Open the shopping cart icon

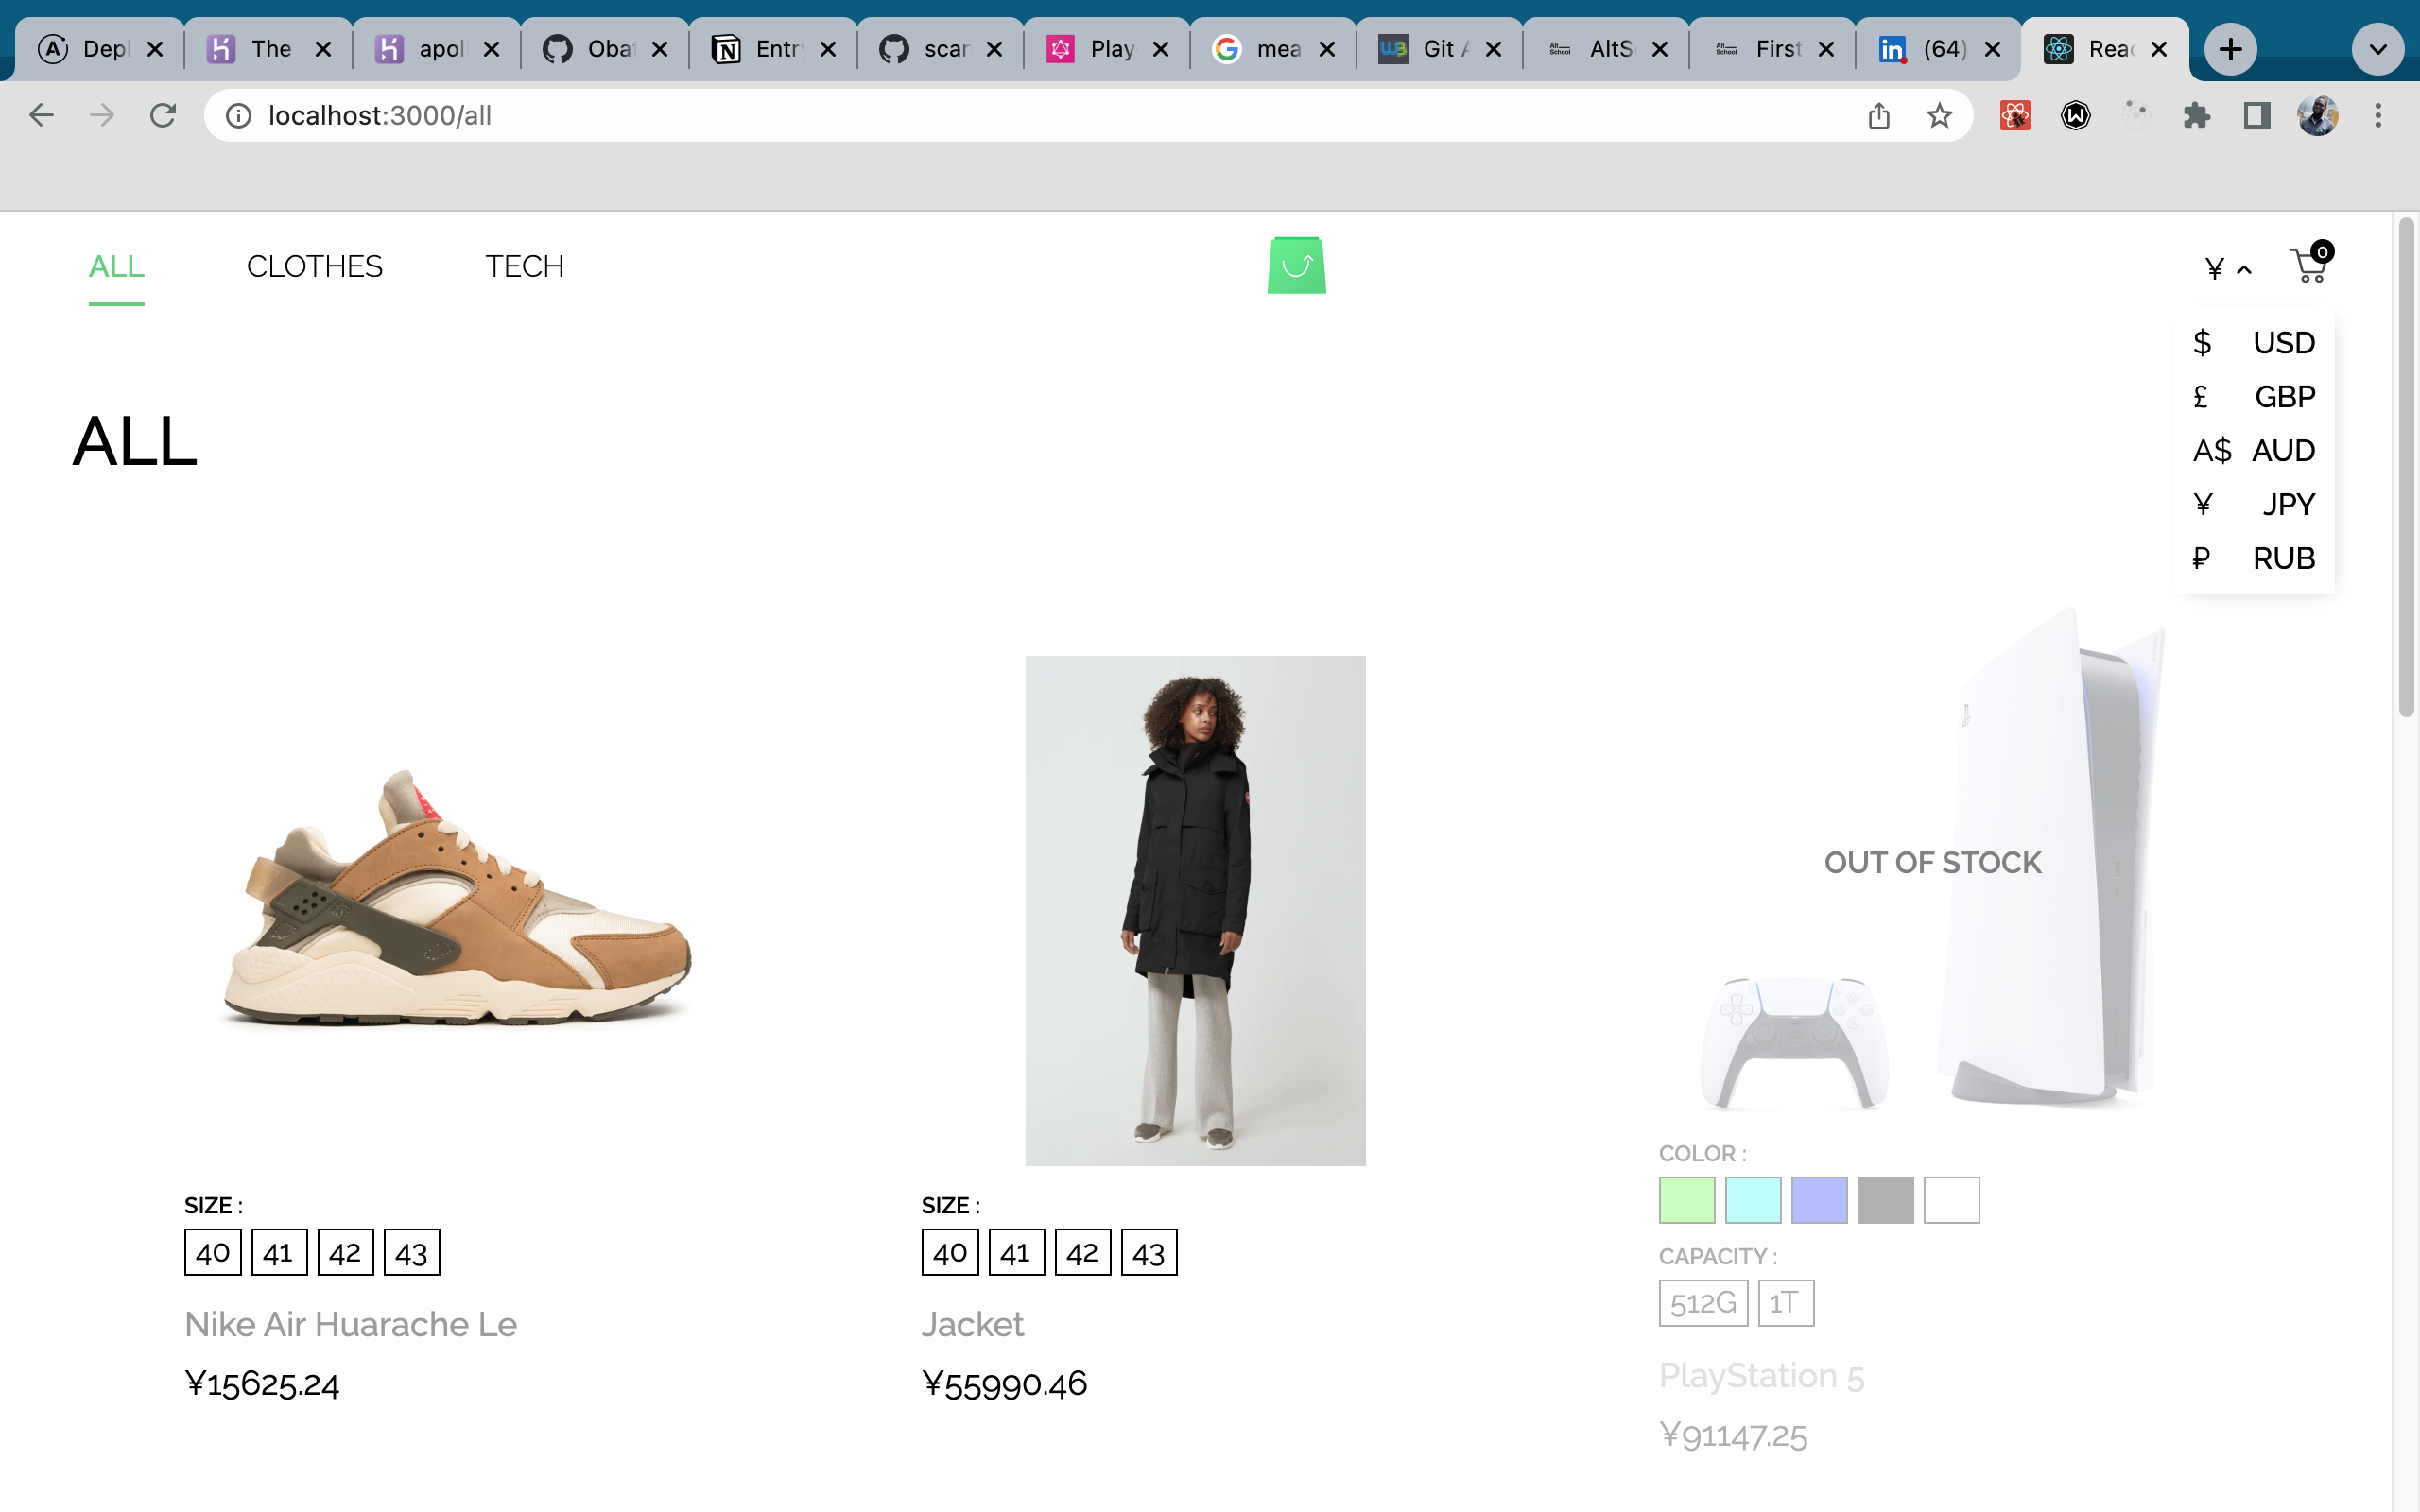pos(2311,264)
